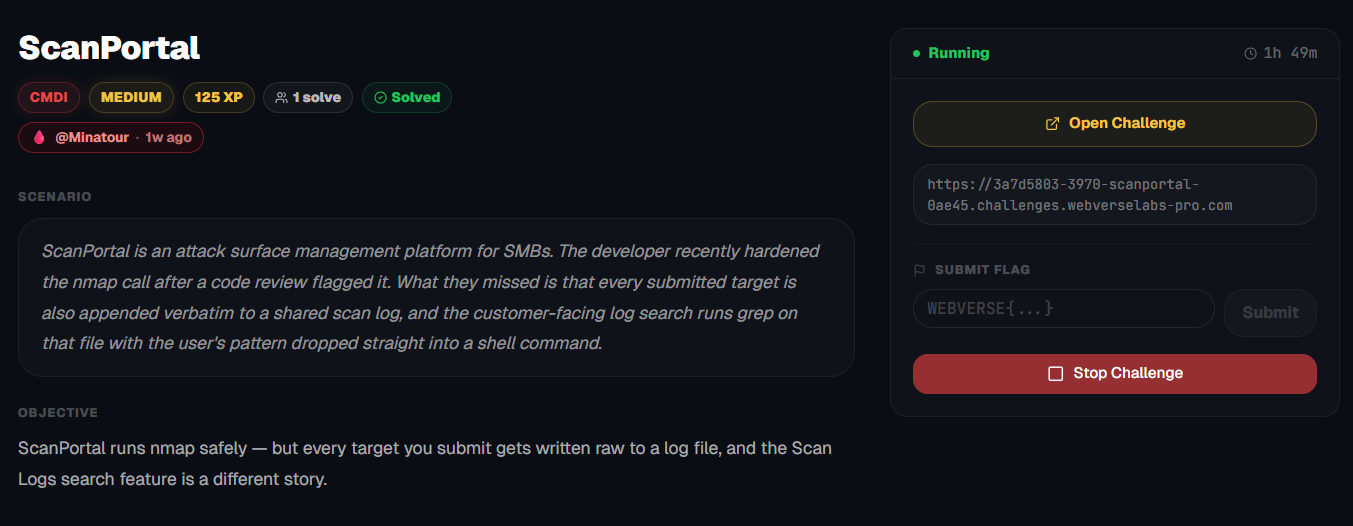1353x526 pixels.
Task: Click the clock icon beside 1h 49m
Action: (1250, 53)
